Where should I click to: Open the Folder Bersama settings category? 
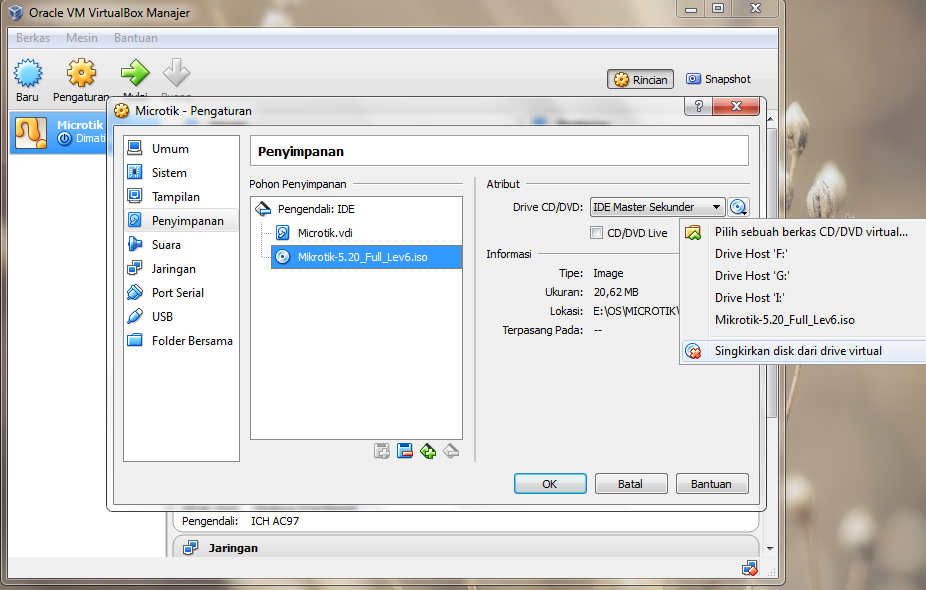(181, 341)
